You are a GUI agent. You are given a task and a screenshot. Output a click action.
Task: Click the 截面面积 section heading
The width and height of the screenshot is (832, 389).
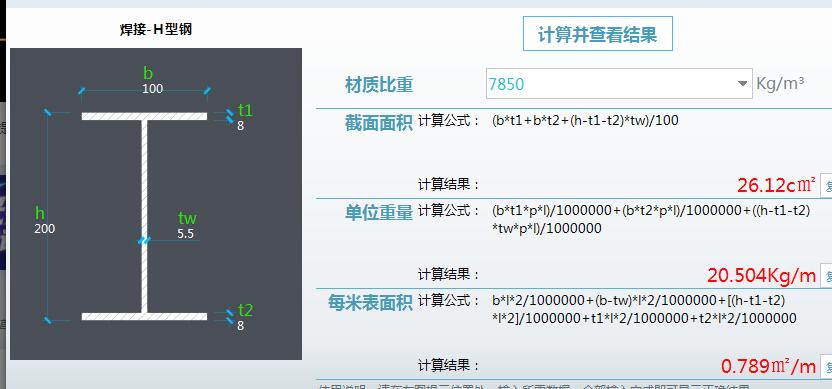[379, 123]
